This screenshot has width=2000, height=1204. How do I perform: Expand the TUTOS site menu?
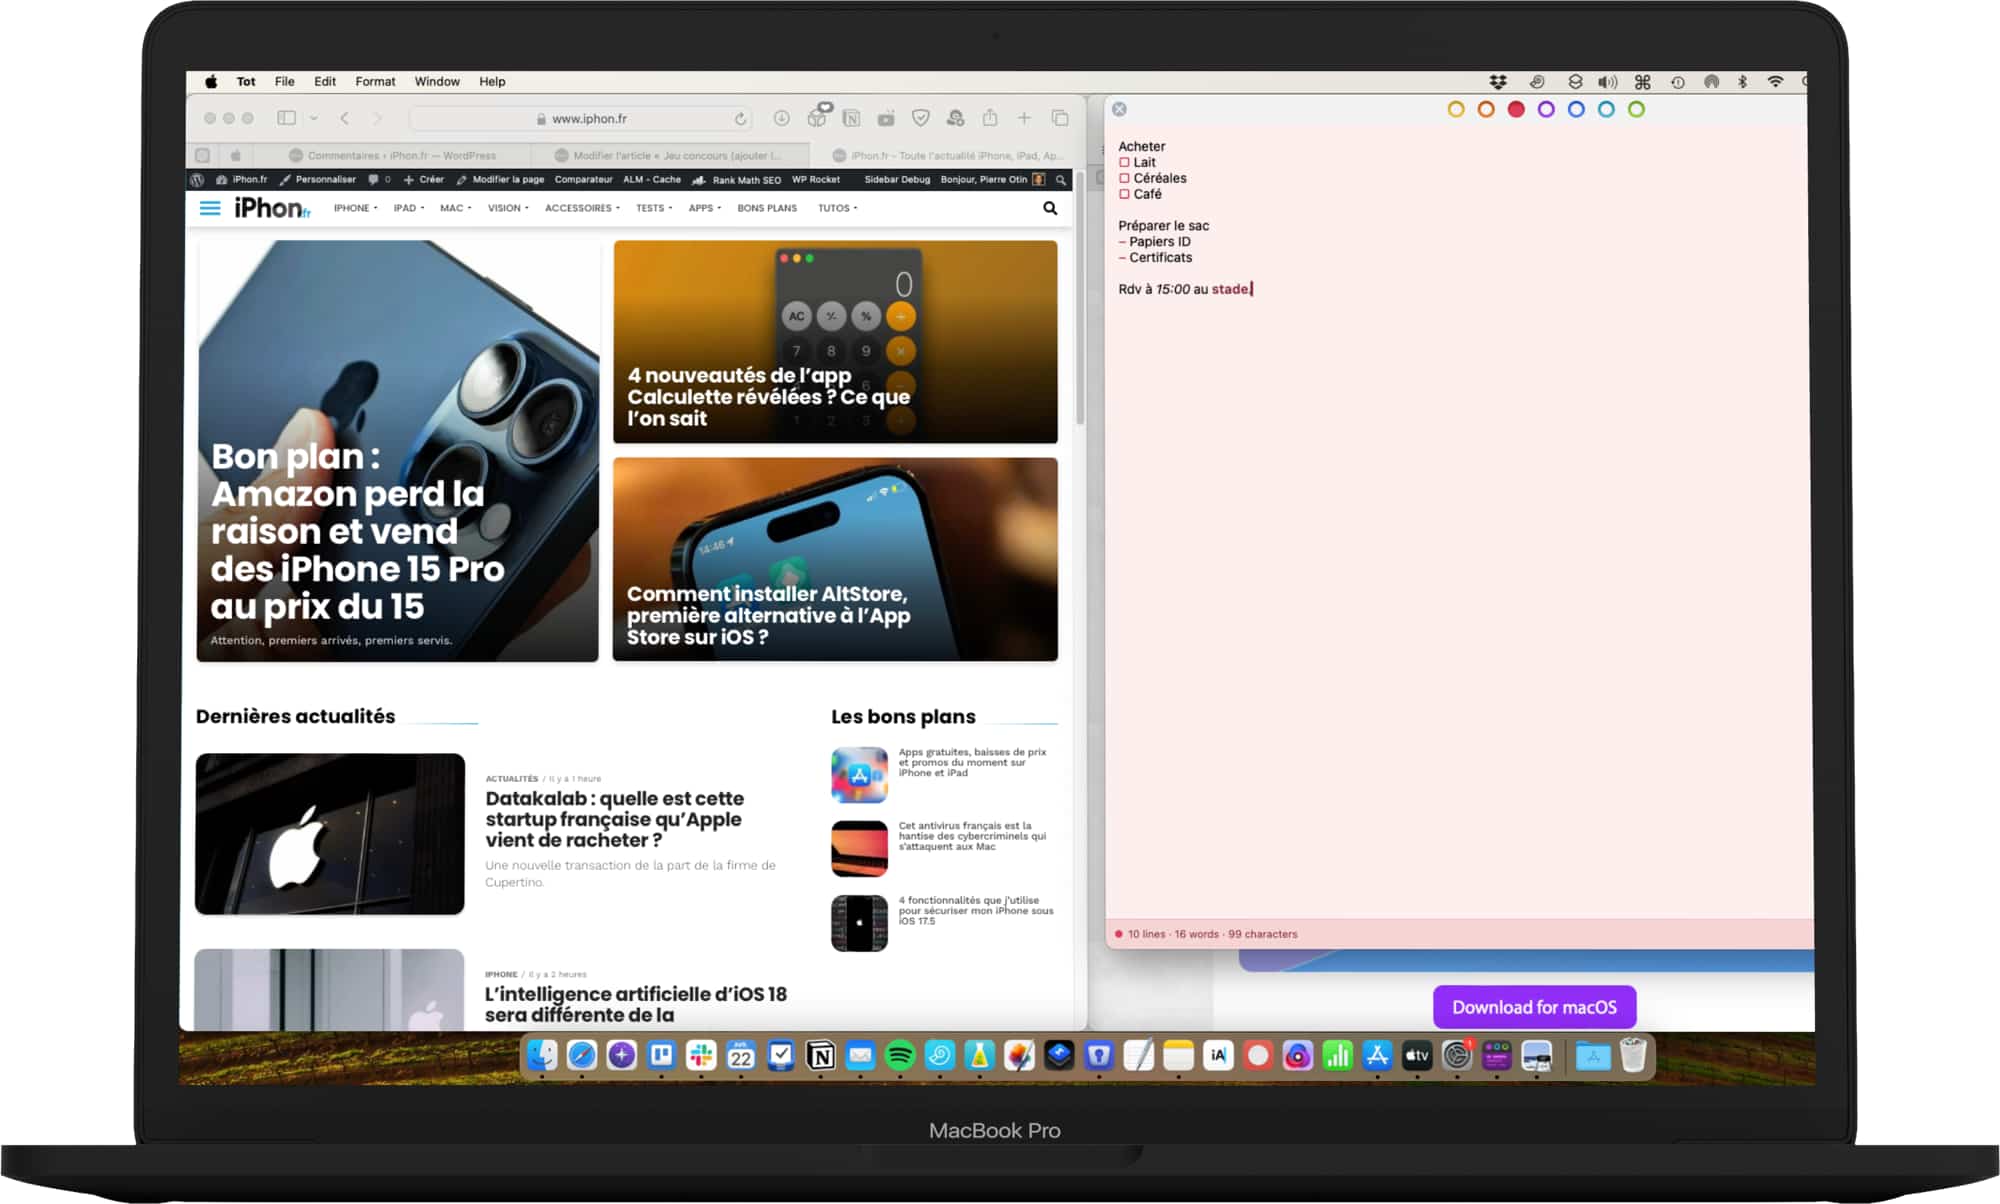pyautogui.click(x=837, y=208)
